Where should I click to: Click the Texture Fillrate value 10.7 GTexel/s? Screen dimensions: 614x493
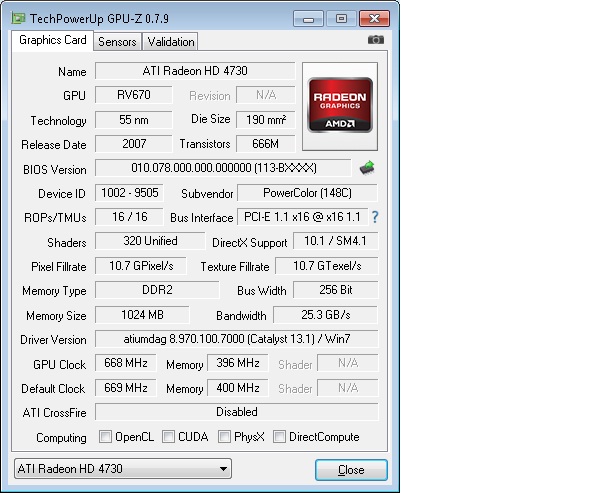(327, 266)
